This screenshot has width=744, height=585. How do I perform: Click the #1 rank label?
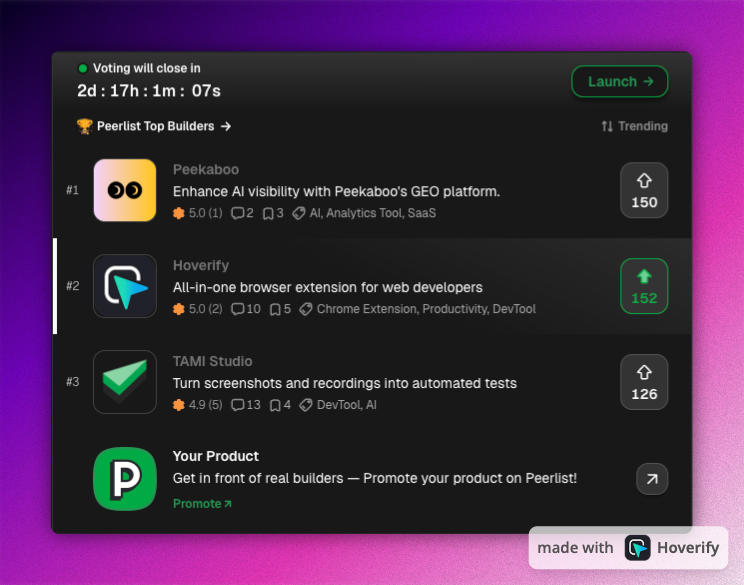pyautogui.click(x=73, y=190)
